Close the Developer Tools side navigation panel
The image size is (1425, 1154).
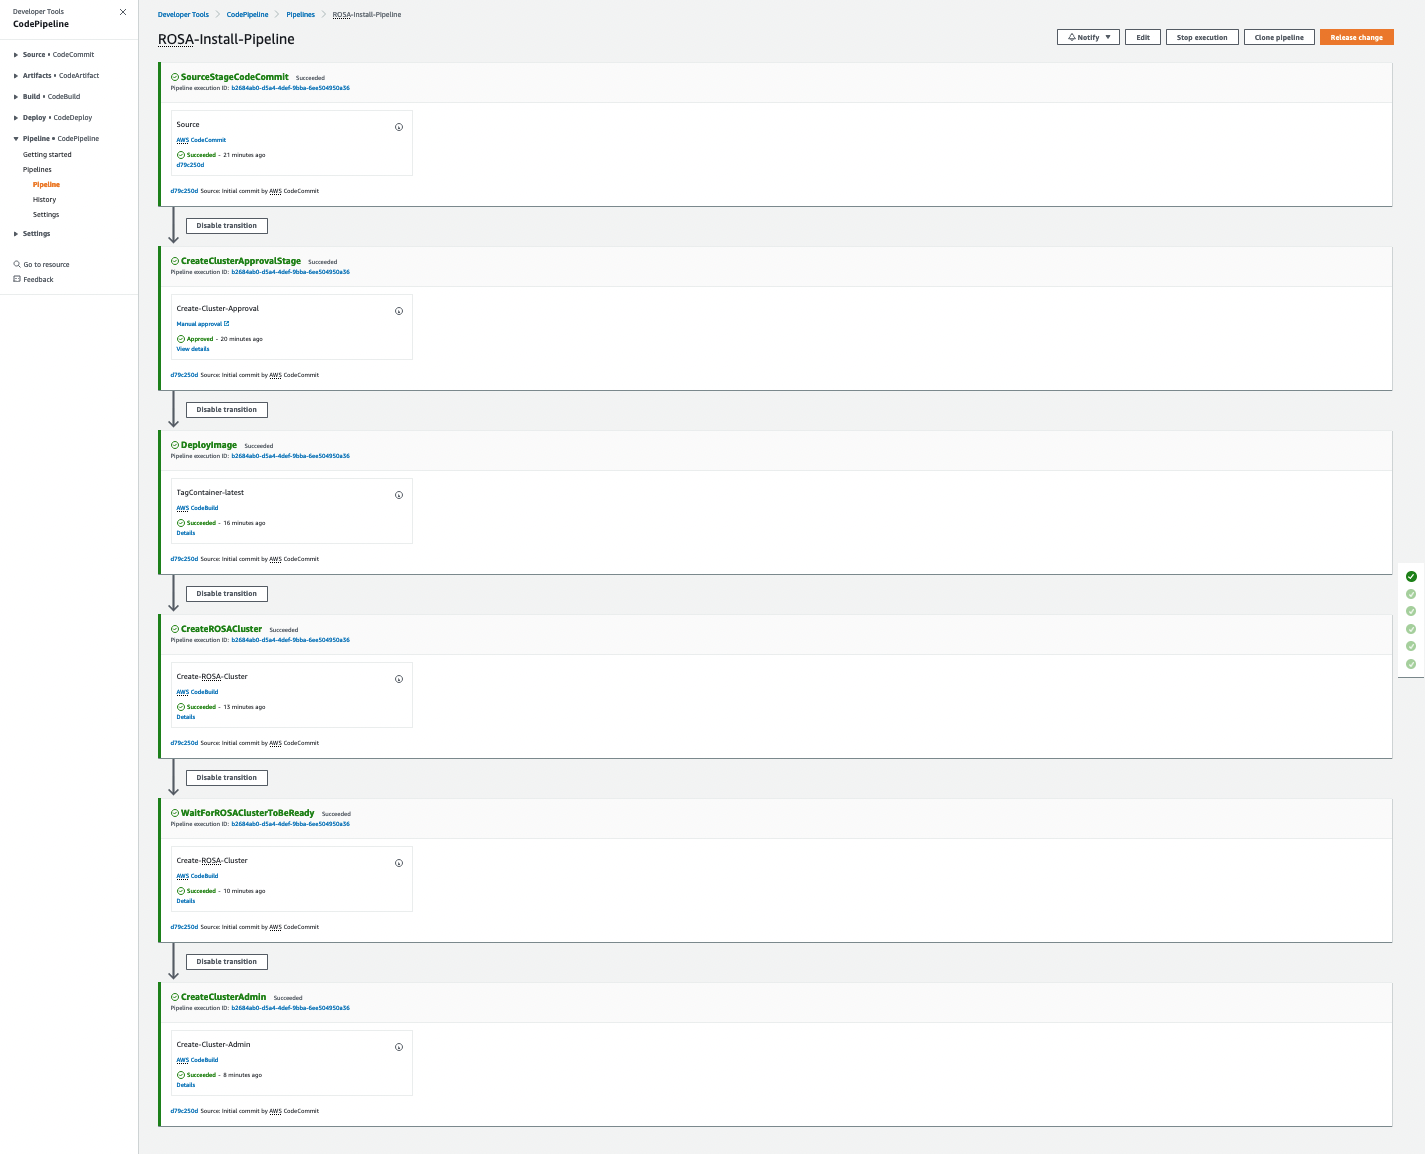(123, 12)
